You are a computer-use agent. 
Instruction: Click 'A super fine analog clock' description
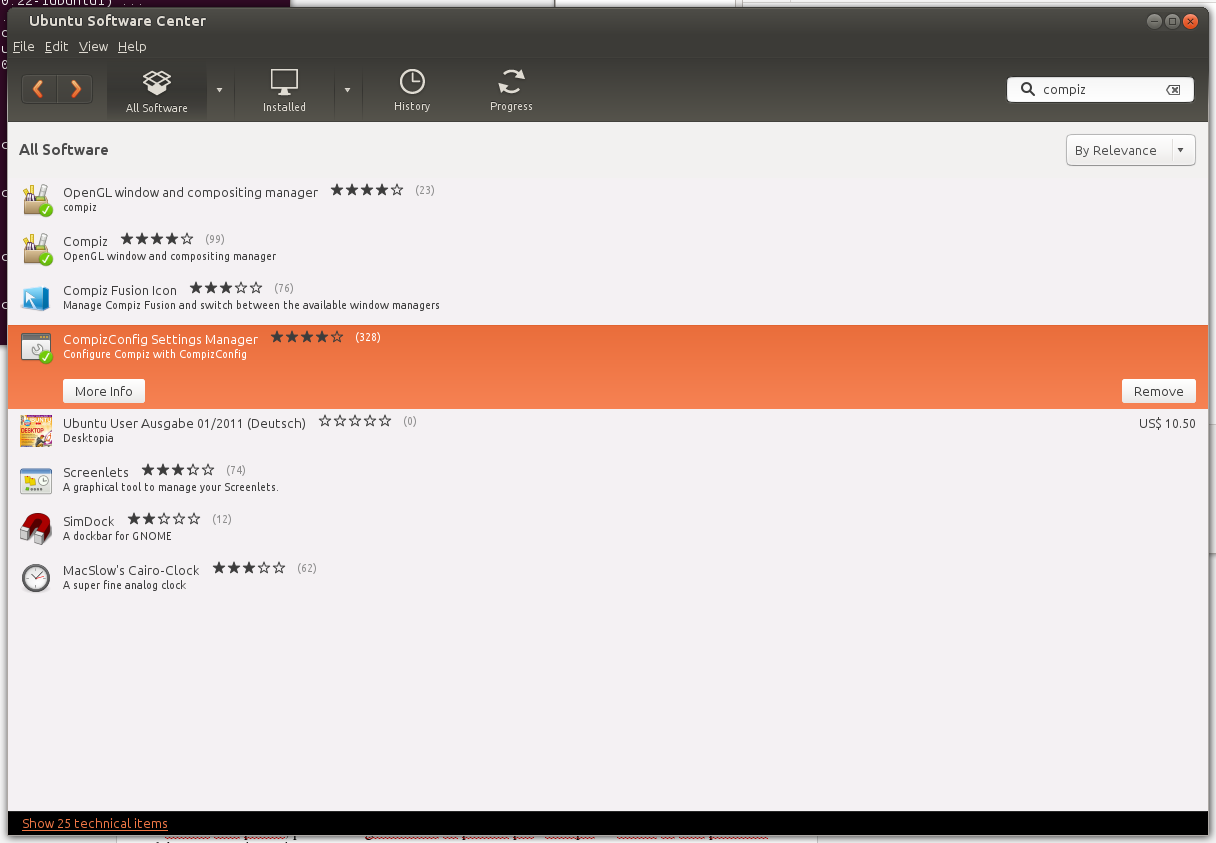pos(124,585)
